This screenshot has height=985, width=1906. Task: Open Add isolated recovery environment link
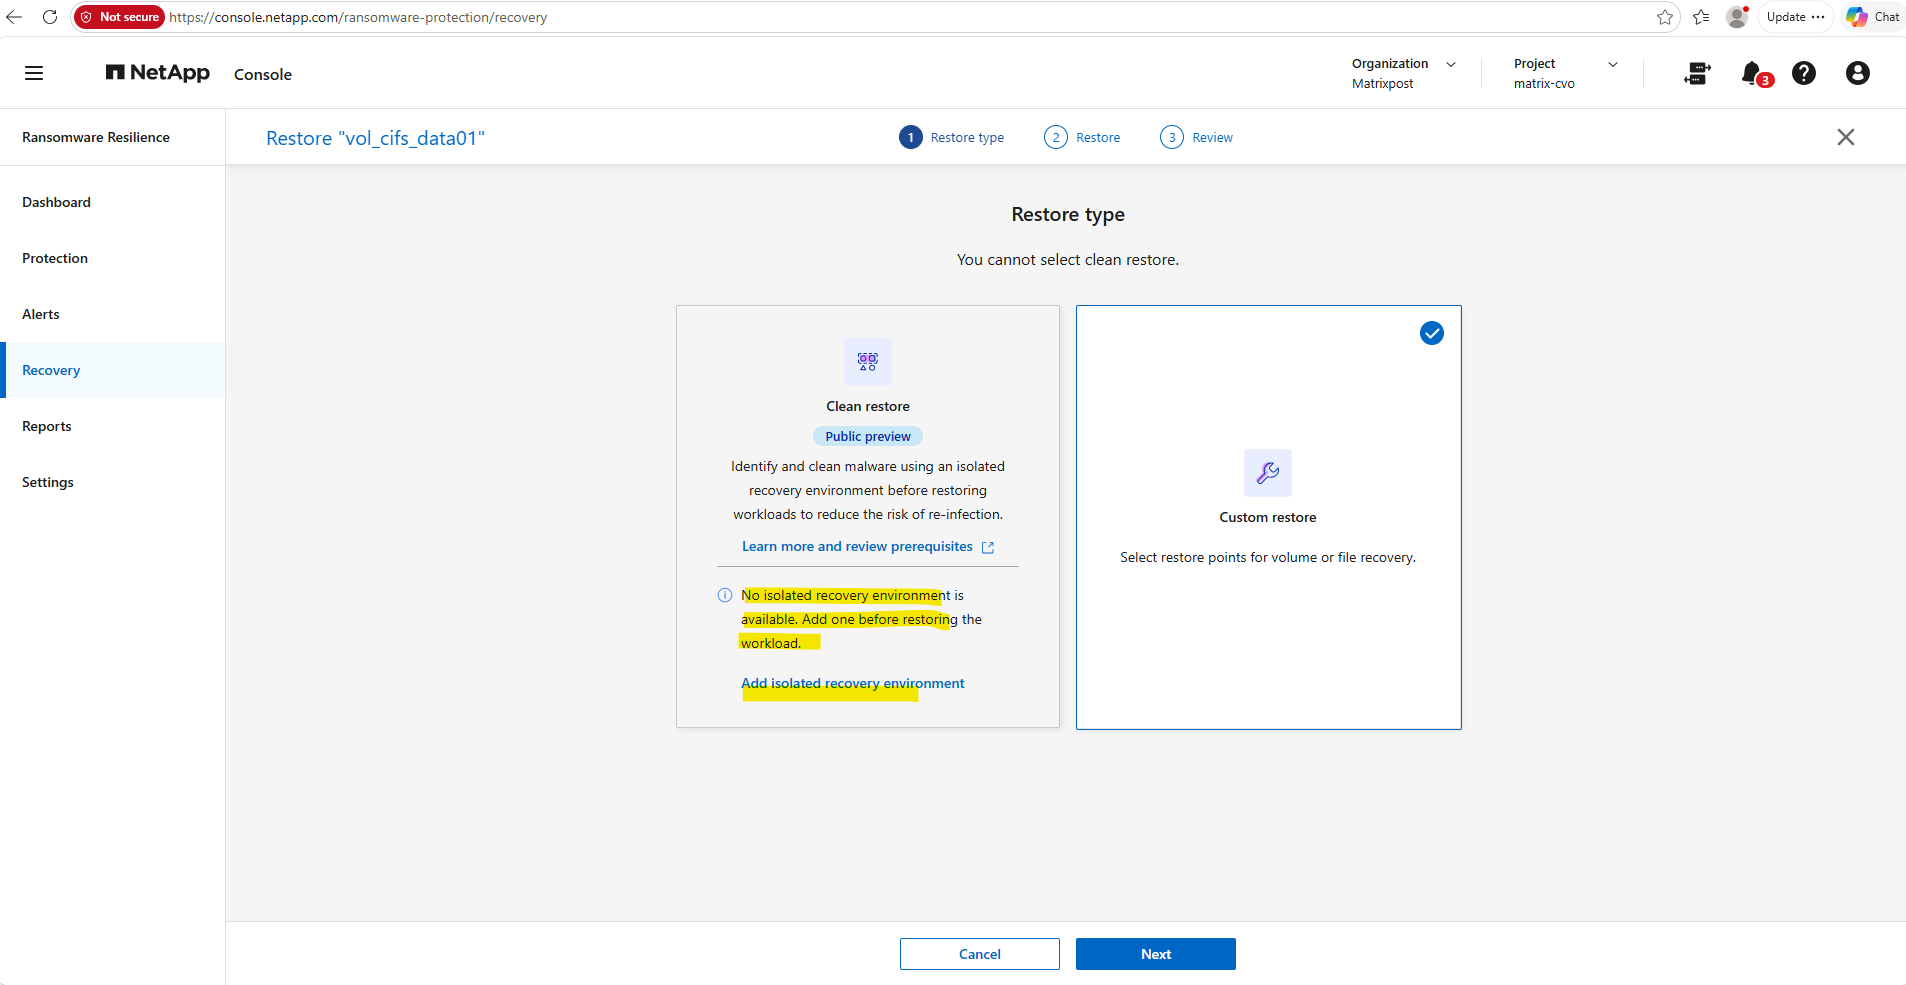tap(853, 683)
